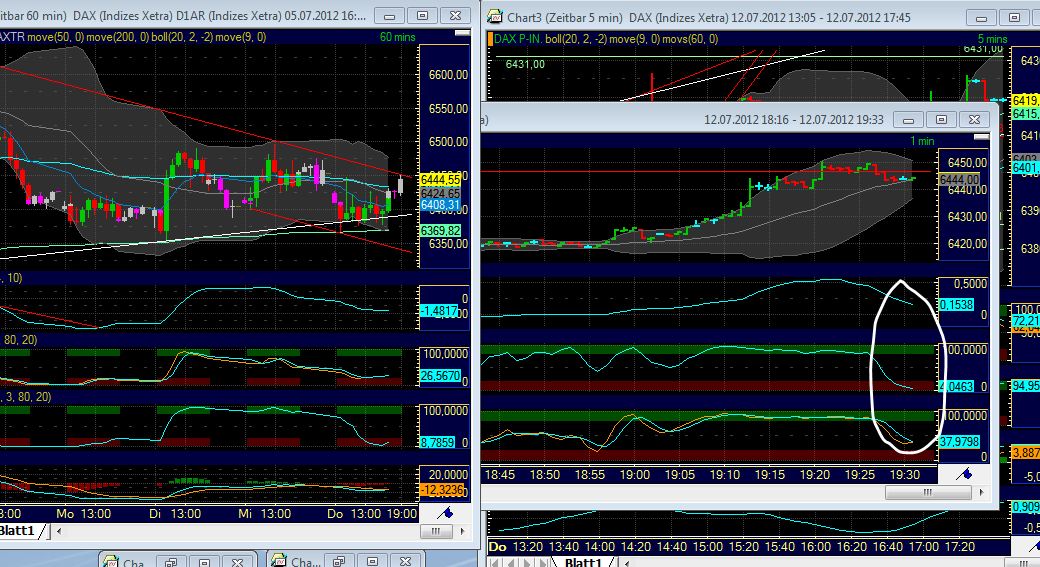Click the DAX P-IN. series label
This screenshot has height=567, width=1040.
(x=518, y=39)
